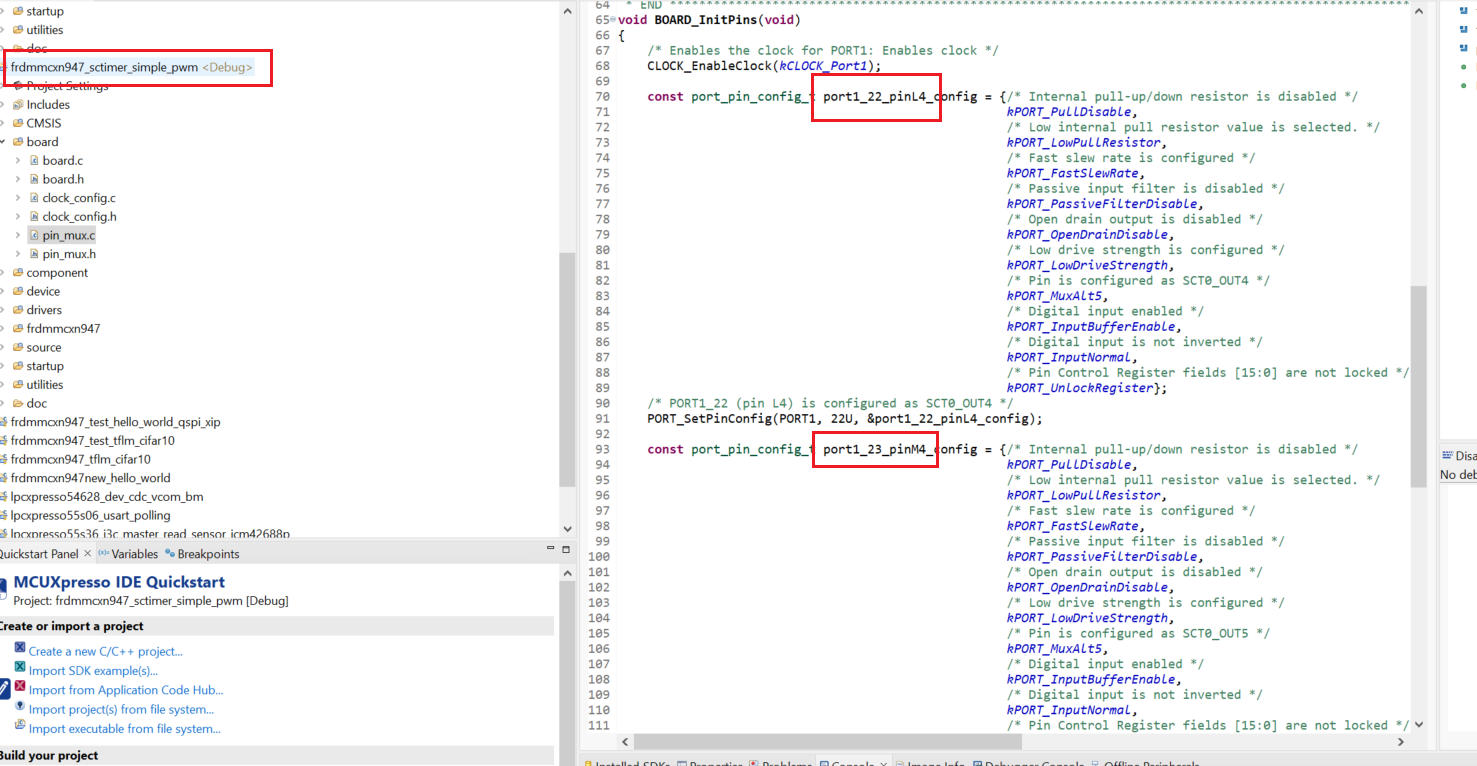Maximize the Quickstart Panel view
The image size is (1477, 766).
click(564, 547)
